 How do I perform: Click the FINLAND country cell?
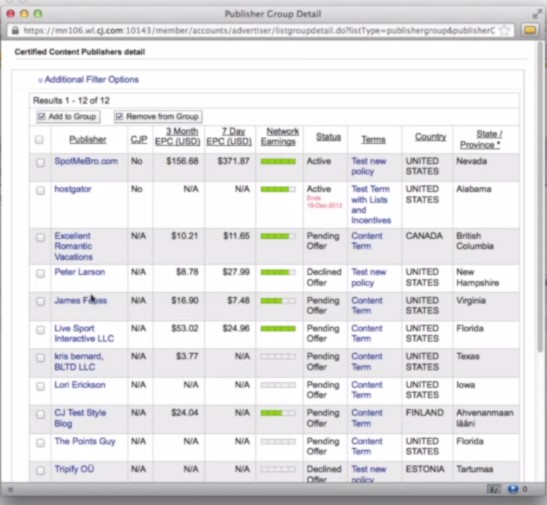425,413
